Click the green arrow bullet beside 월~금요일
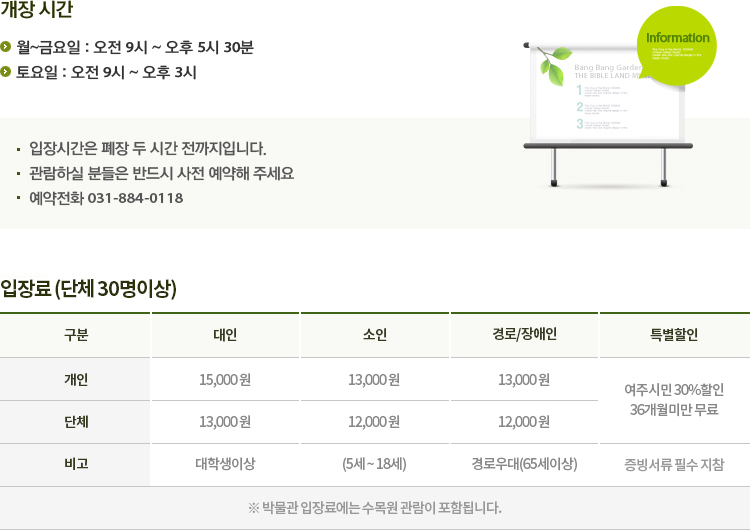 [x=7, y=46]
